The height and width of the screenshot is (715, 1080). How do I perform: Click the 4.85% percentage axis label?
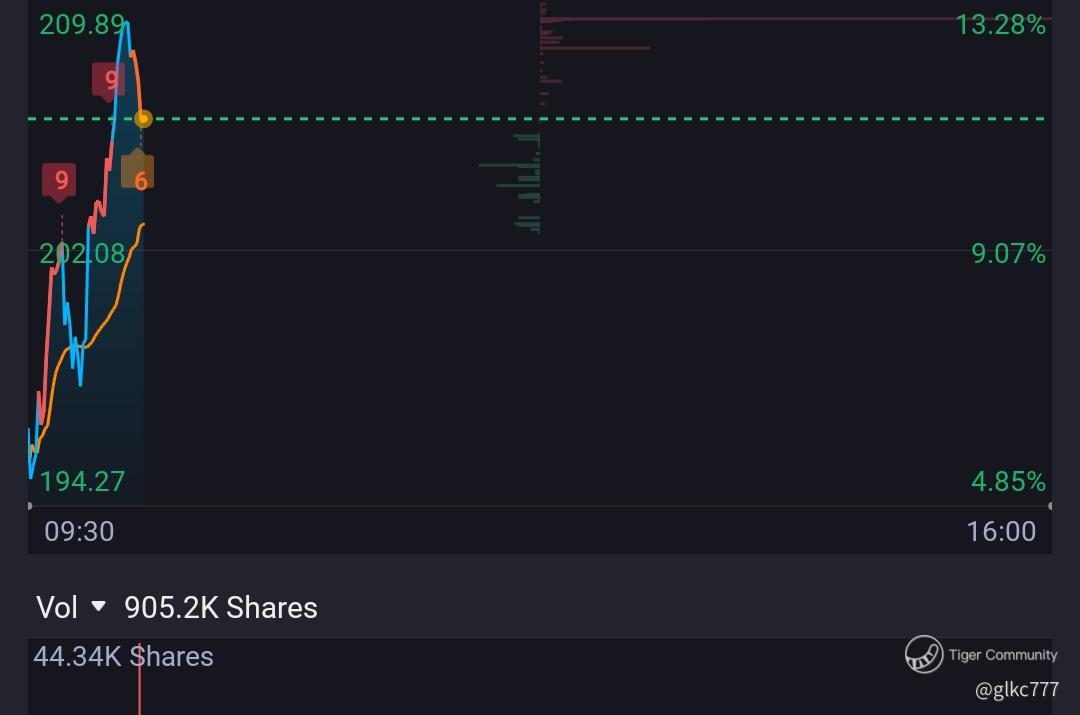coord(1008,481)
